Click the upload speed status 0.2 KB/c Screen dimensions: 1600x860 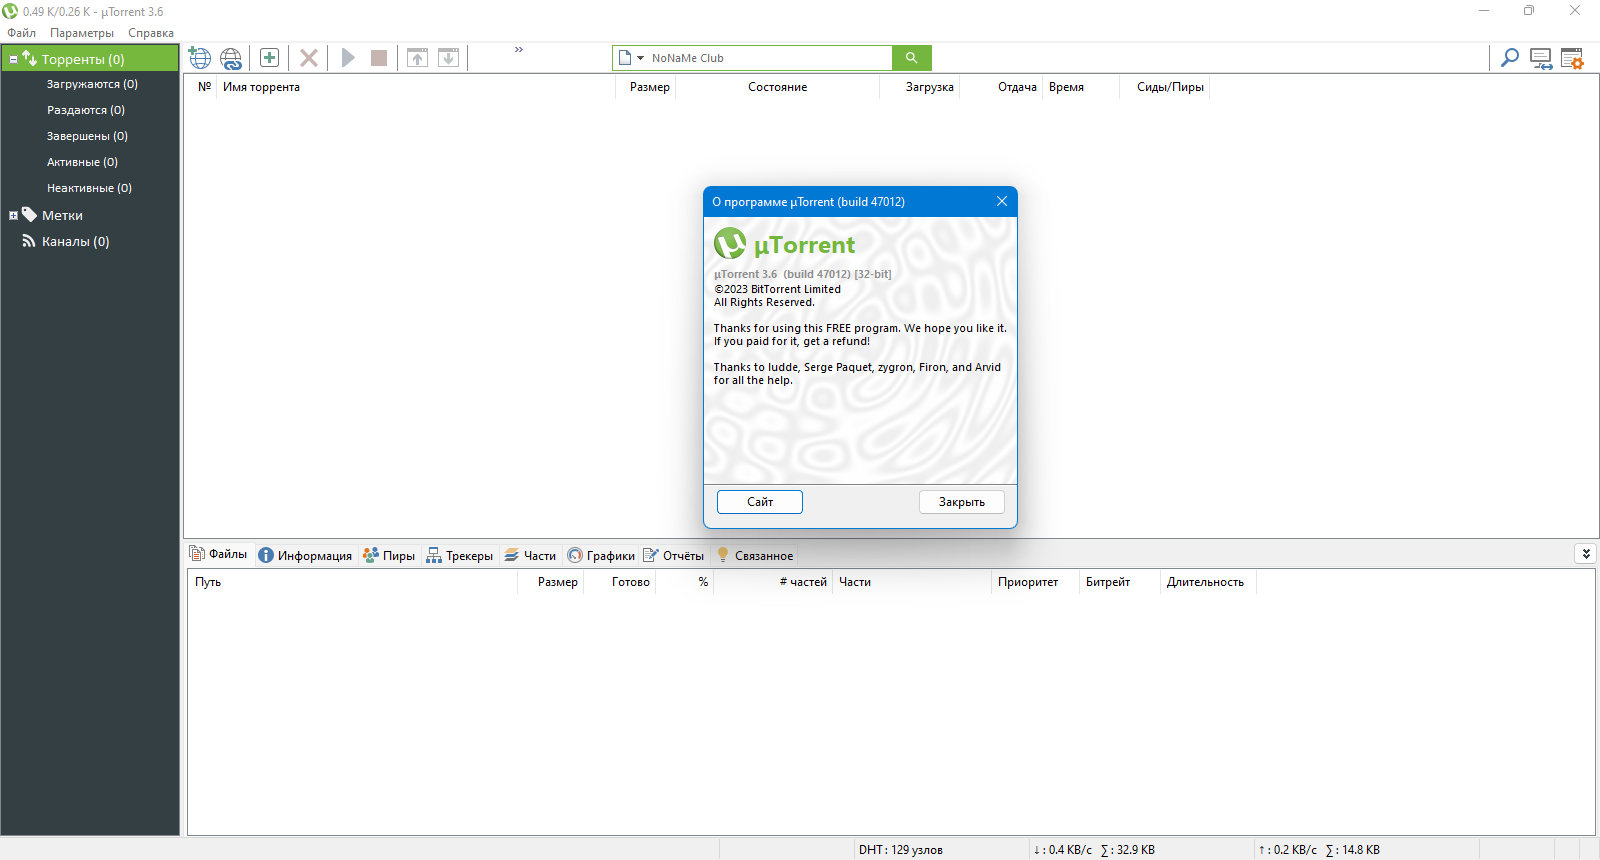tap(1287, 850)
